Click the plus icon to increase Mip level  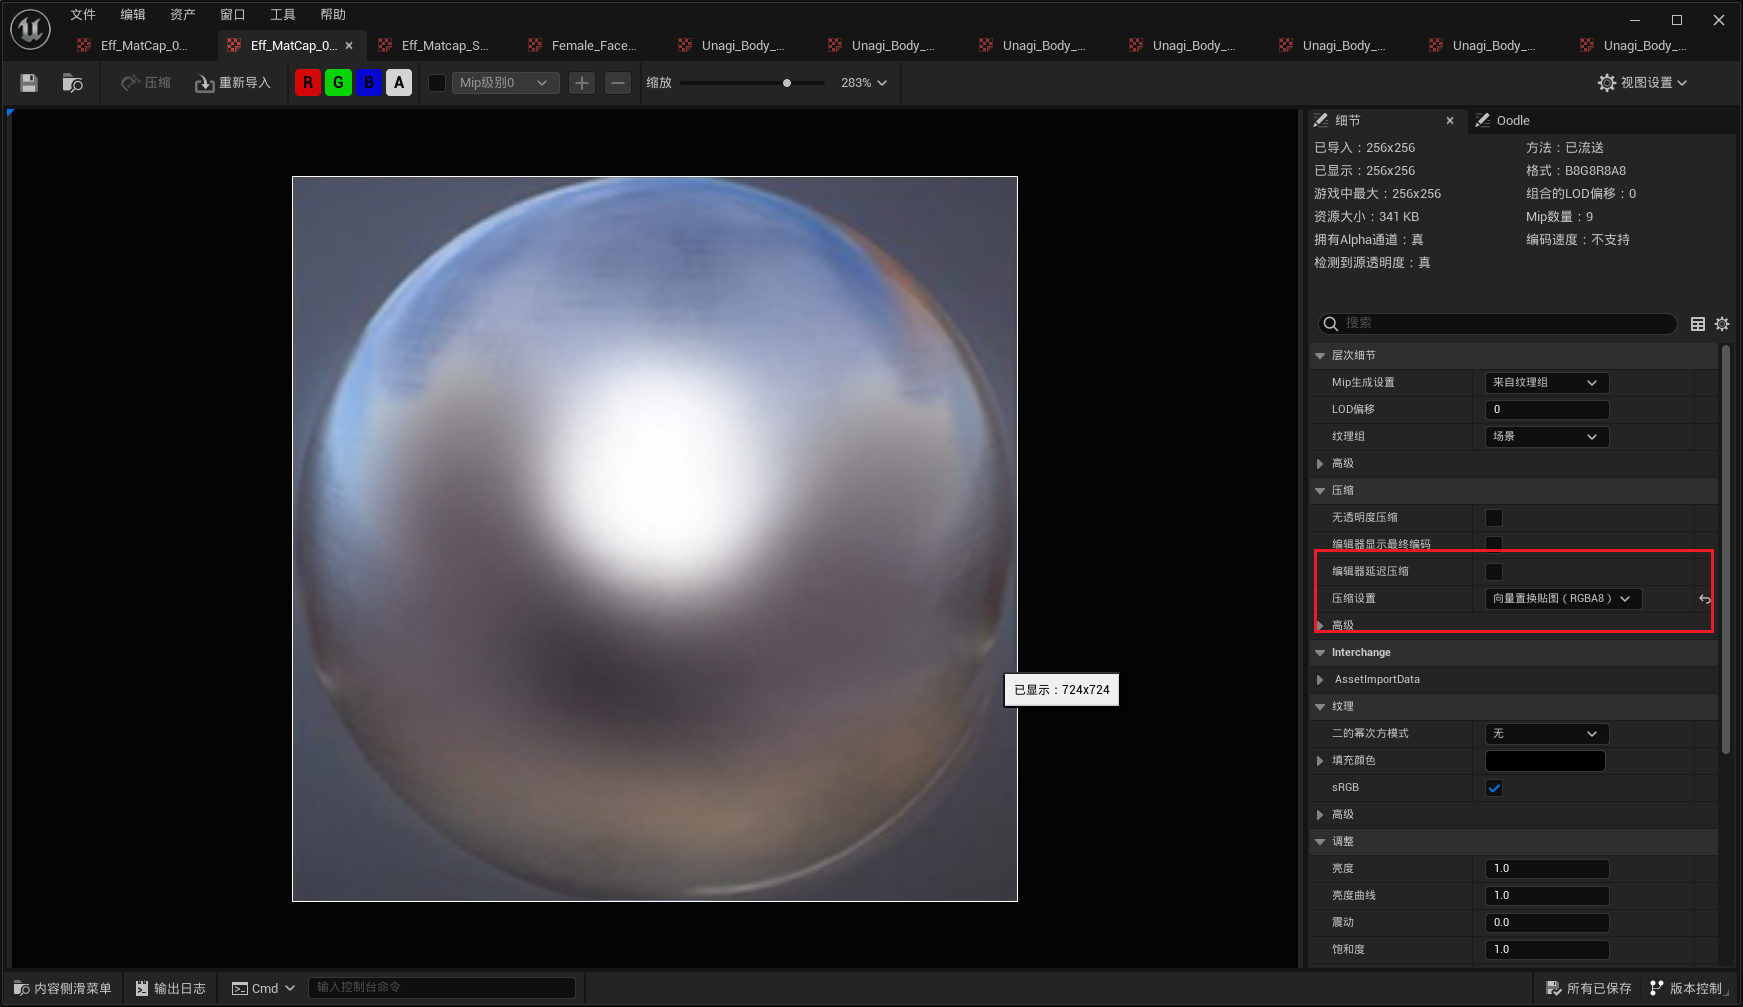click(582, 83)
